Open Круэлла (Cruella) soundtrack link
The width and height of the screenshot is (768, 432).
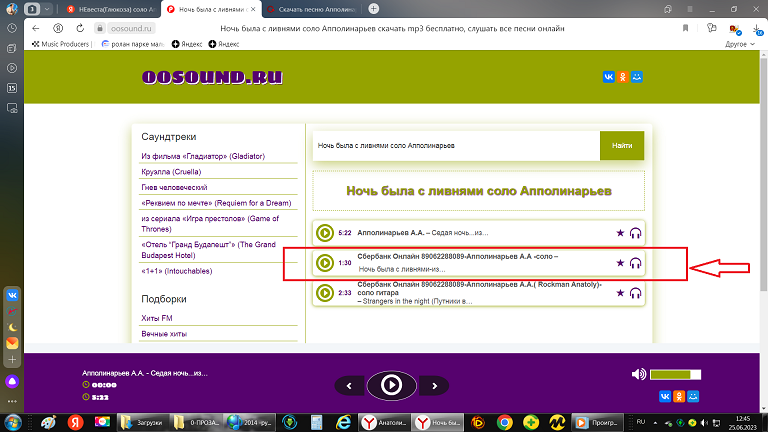point(171,172)
